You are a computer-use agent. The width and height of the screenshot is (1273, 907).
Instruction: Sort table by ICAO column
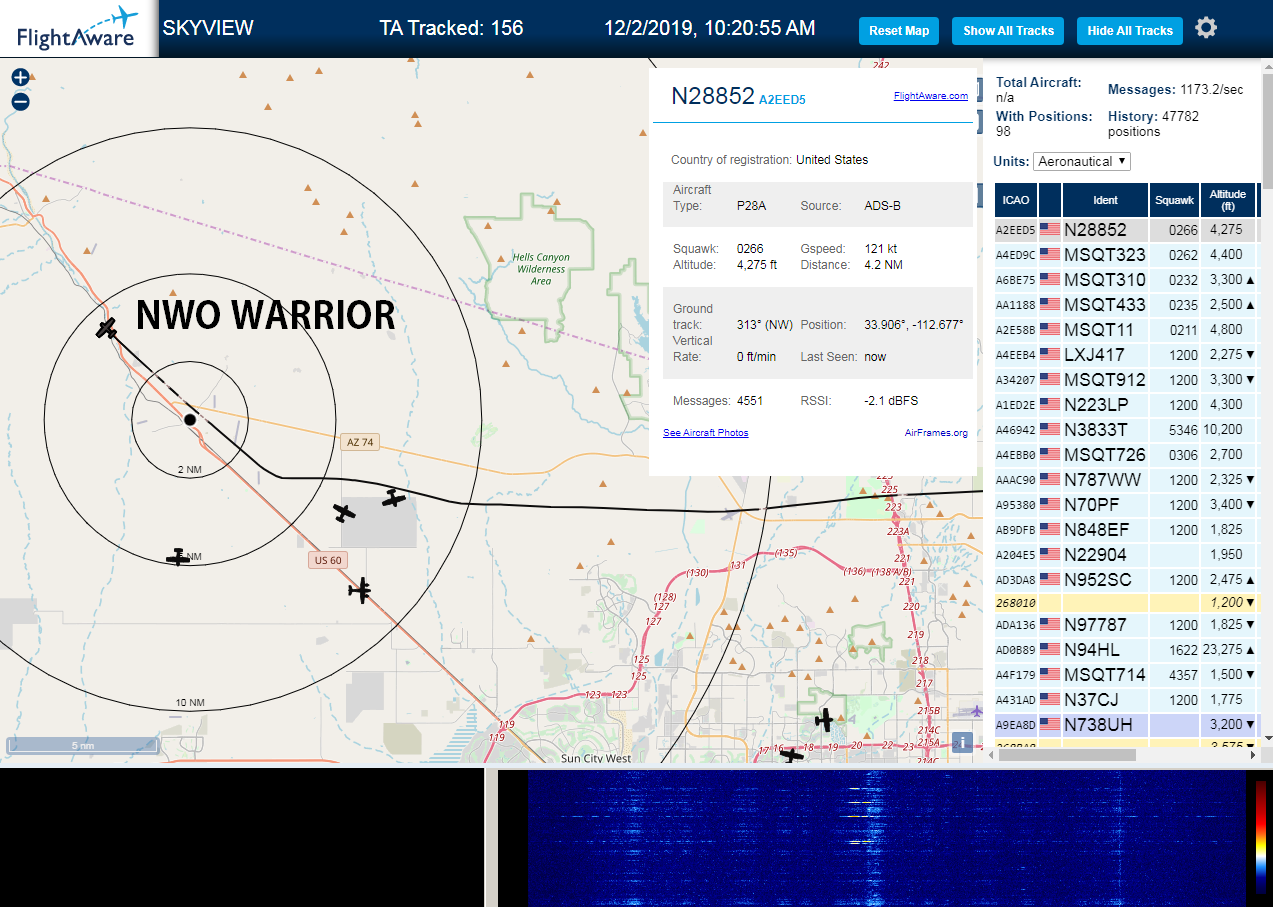point(1016,199)
